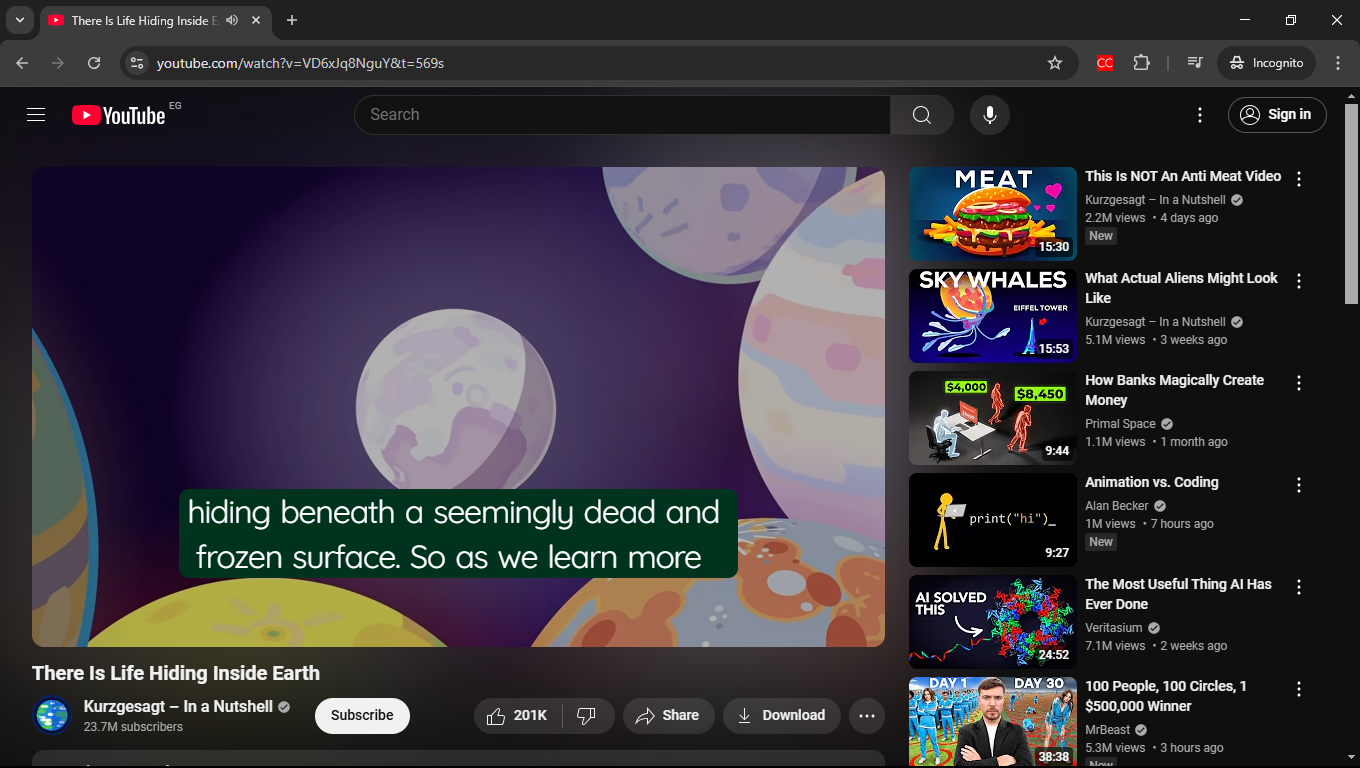The image size is (1360, 768).
Task: Select the address bar URL
Action: click(x=300, y=63)
